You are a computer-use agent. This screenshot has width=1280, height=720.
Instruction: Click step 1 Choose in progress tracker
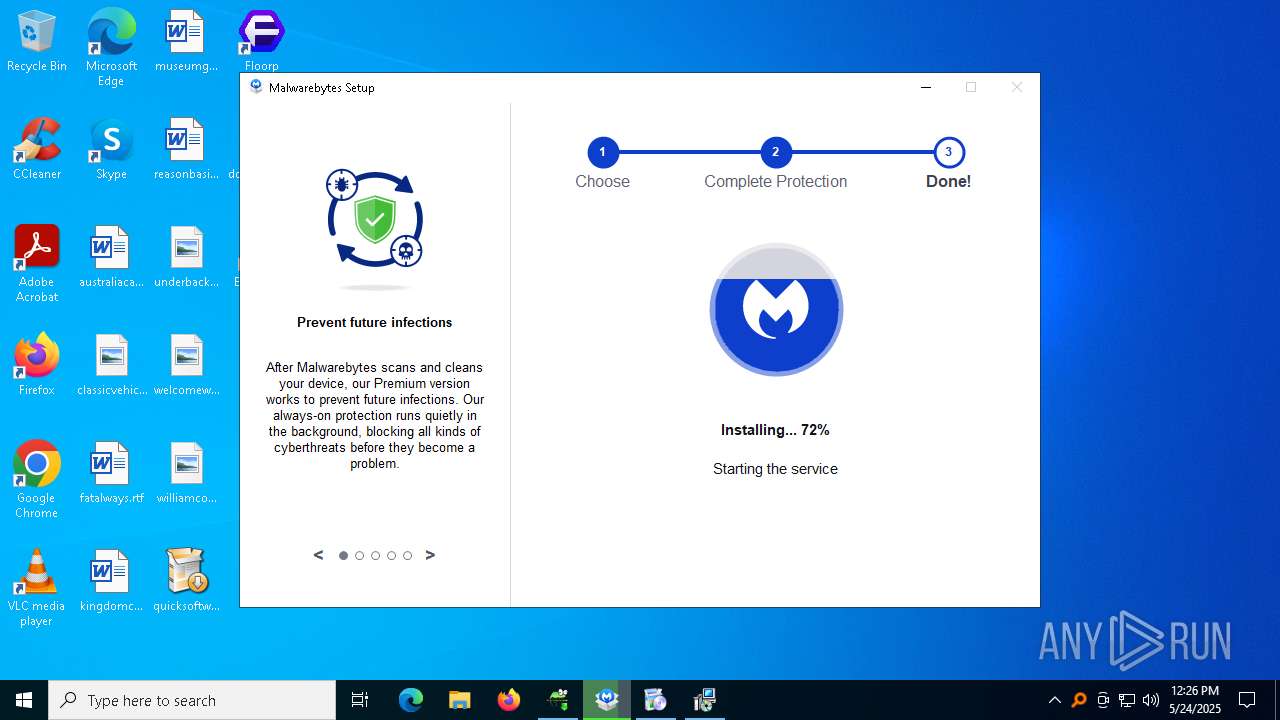coord(602,152)
